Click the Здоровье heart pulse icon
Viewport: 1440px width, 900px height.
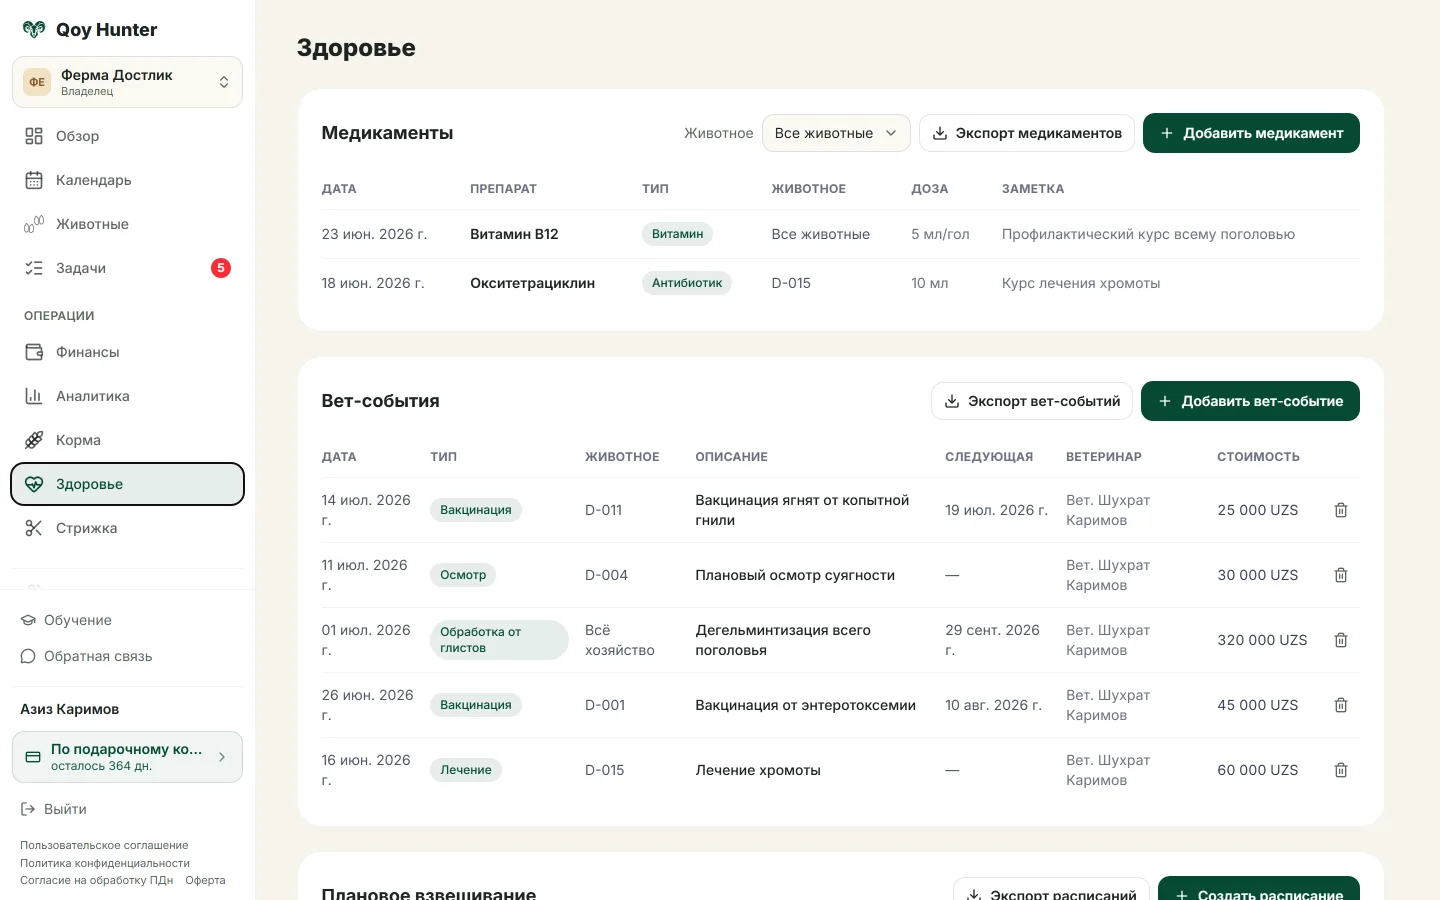[34, 484]
